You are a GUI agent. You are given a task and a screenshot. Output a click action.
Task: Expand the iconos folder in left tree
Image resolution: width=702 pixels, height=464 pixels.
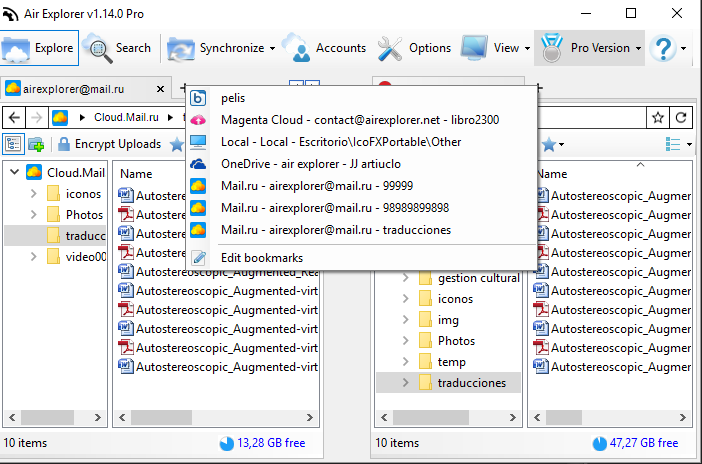tap(34, 193)
